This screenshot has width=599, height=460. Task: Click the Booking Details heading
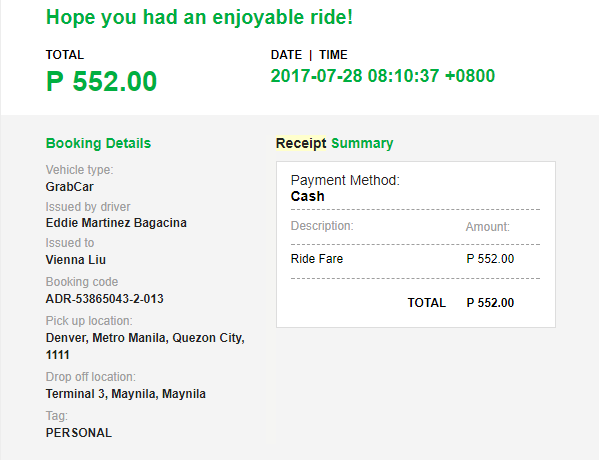pyautogui.click(x=98, y=143)
